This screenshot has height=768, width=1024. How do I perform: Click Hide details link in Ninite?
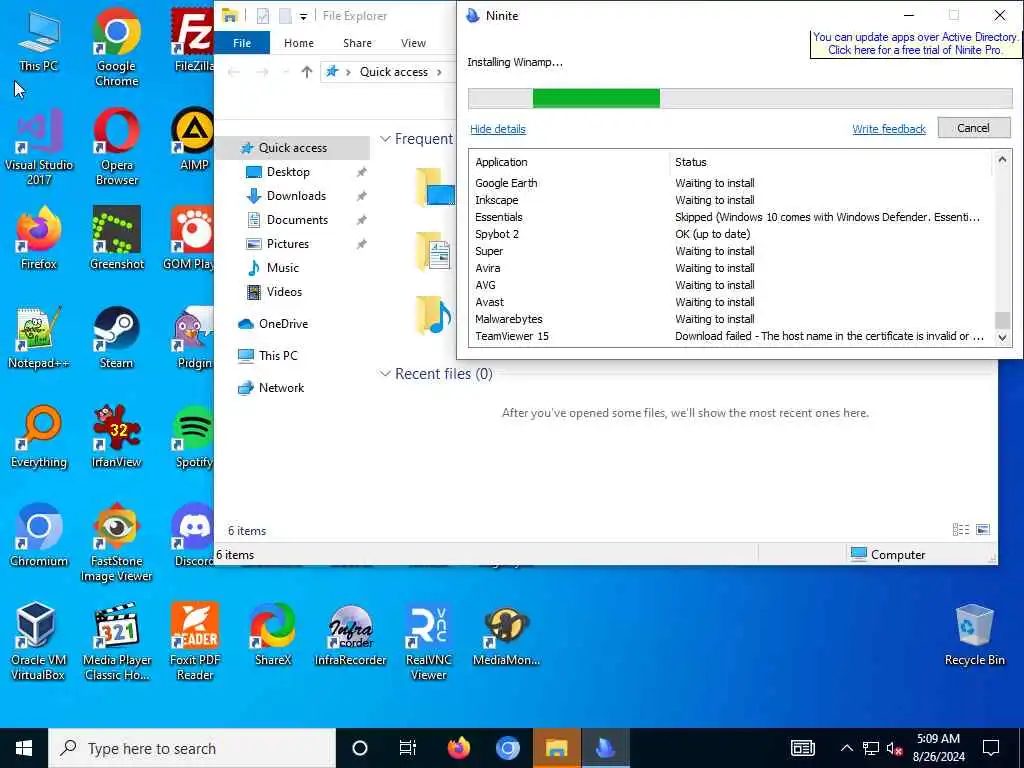(x=498, y=129)
